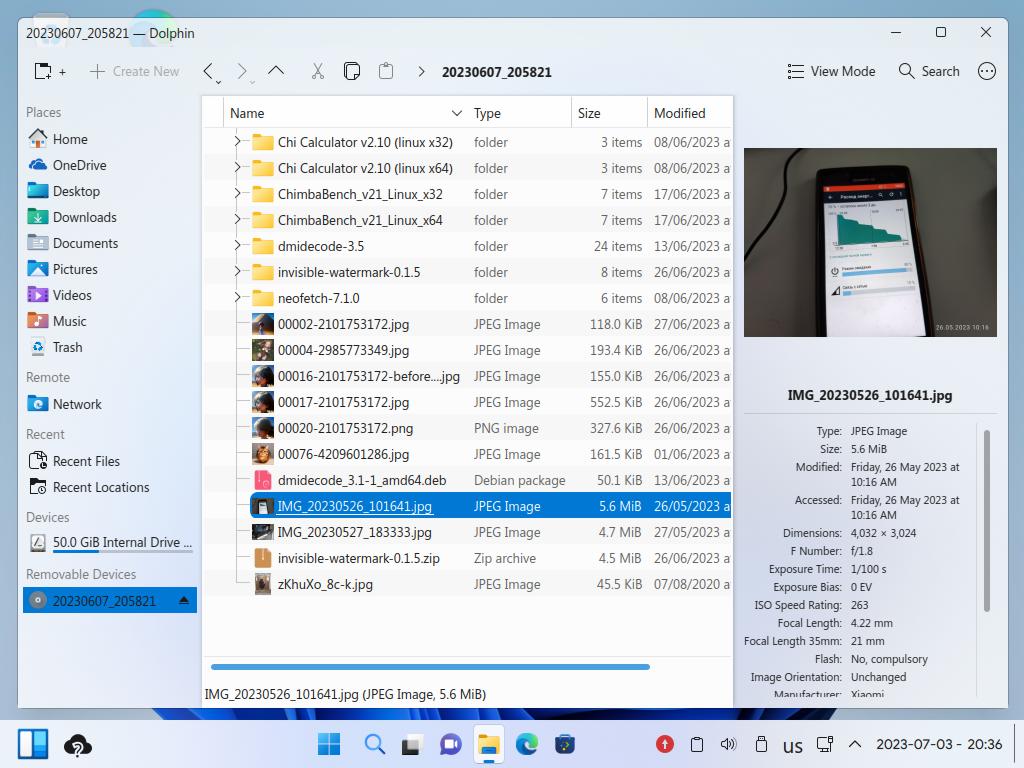Click the zoom slider on the storage bar under Internal Drive

[x=123, y=552]
